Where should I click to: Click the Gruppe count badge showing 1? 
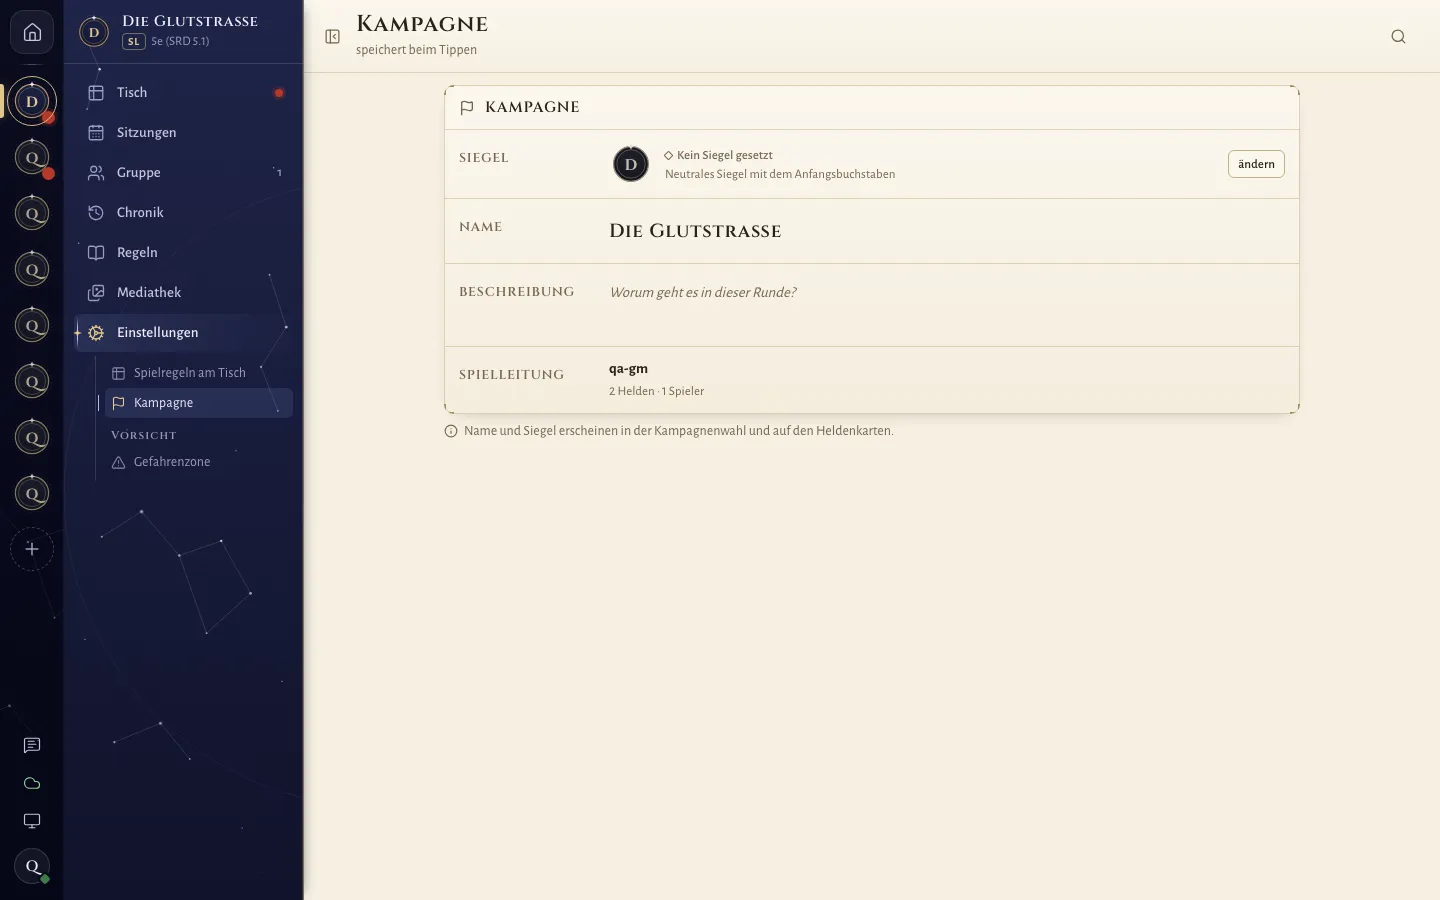(279, 173)
